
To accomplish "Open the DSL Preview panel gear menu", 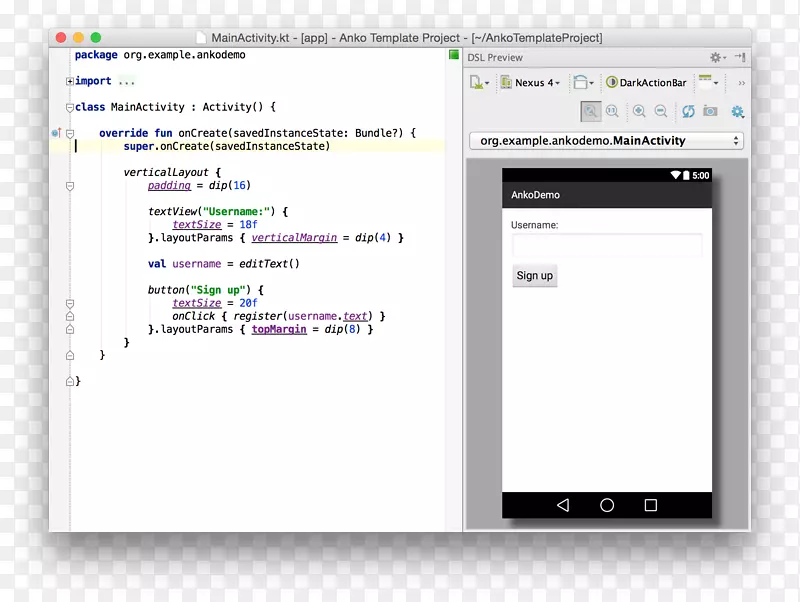I will pyautogui.click(x=715, y=57).
